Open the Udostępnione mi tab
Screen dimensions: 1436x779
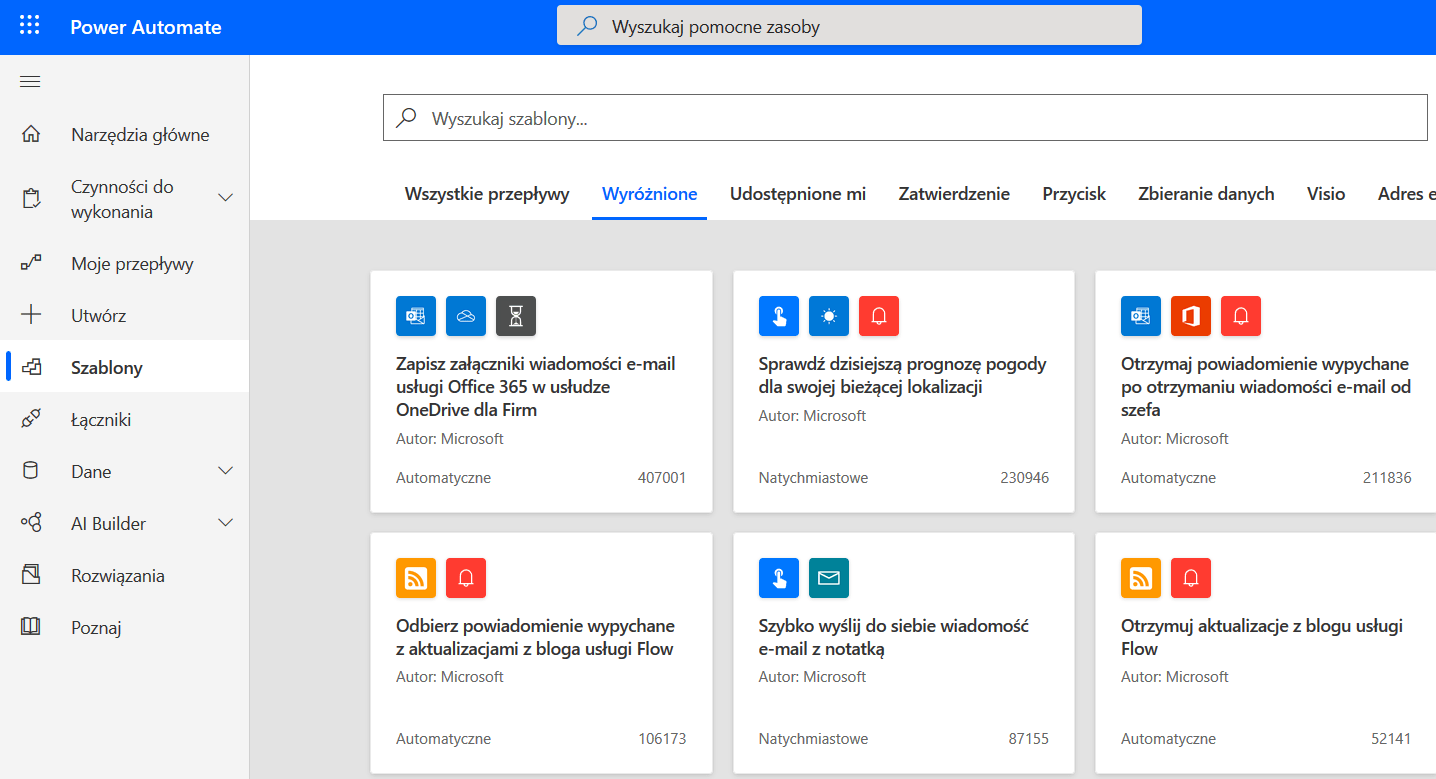tap(797, 194)
